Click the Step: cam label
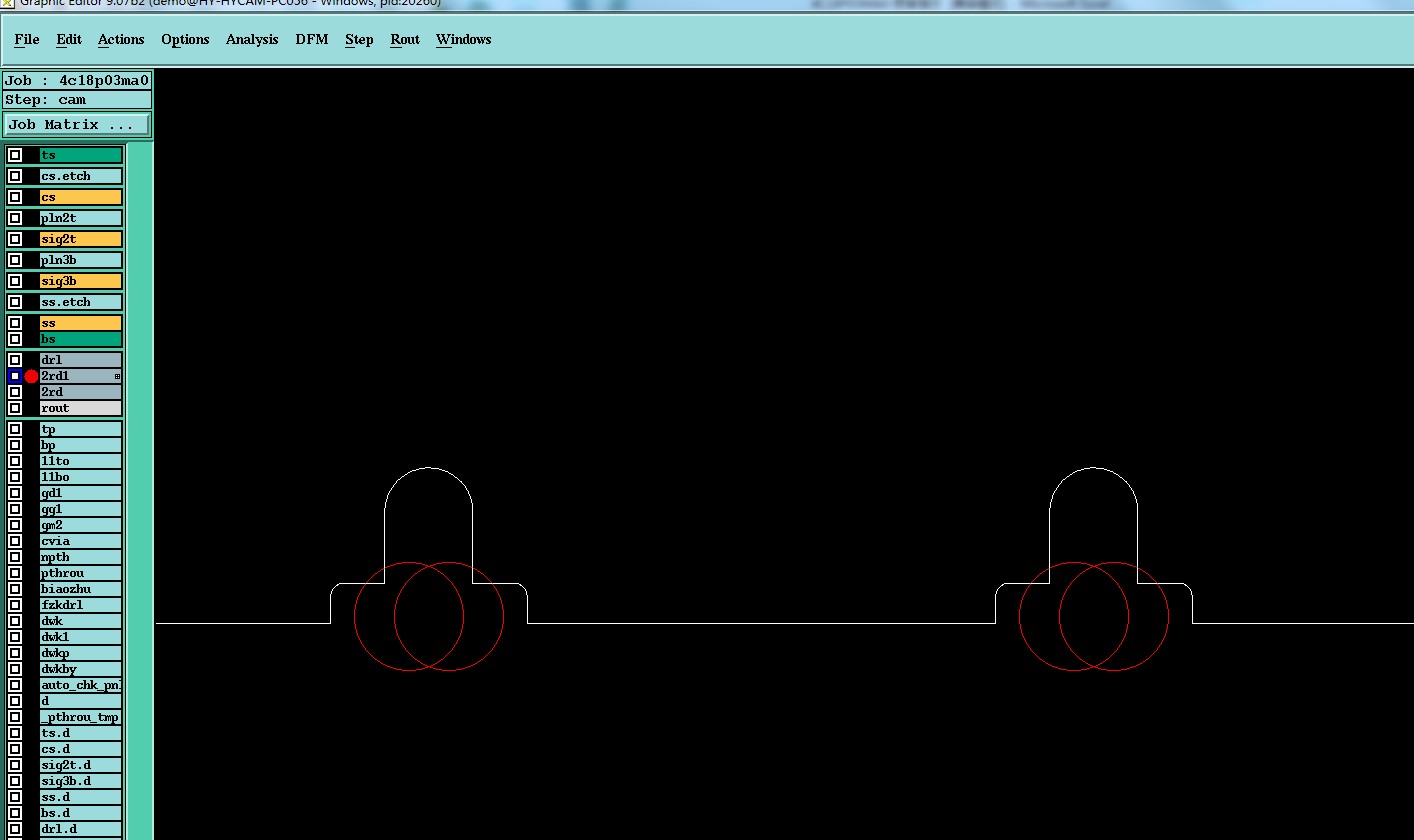The width and height of the screenshot is (1414, 840). coord(77,99)
